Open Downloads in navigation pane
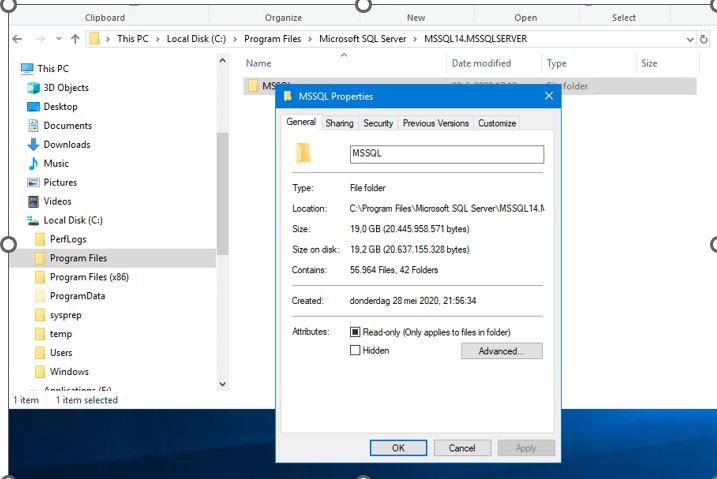 point(66,144)
